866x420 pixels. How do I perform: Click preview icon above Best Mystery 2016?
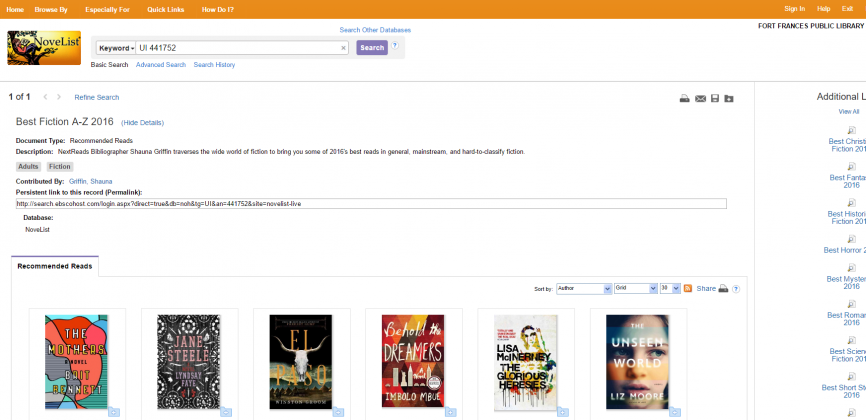852,268
